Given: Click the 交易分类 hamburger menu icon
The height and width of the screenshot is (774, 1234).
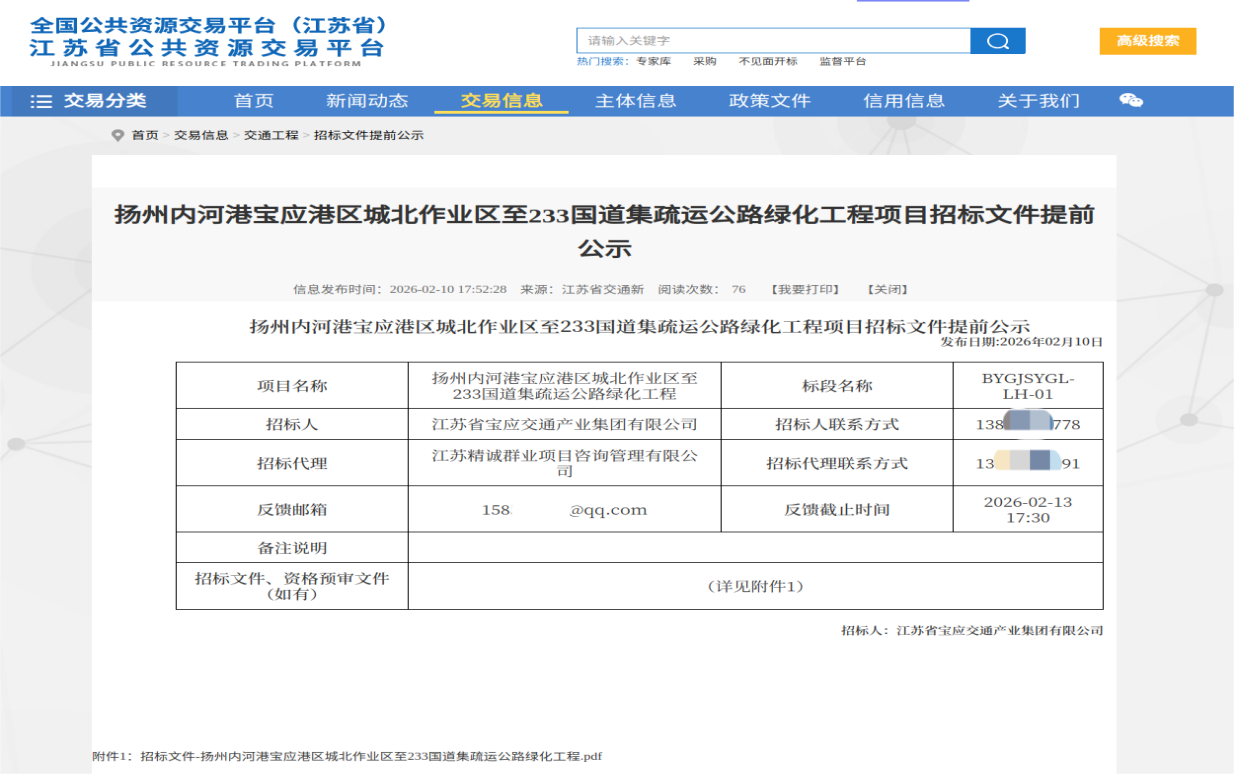Looking at the screenshot, I should click(41, 101).
